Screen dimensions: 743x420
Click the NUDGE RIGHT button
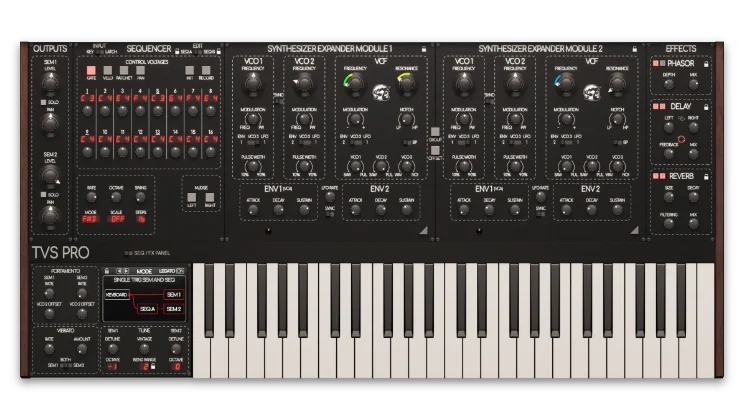tap(209, 197)
